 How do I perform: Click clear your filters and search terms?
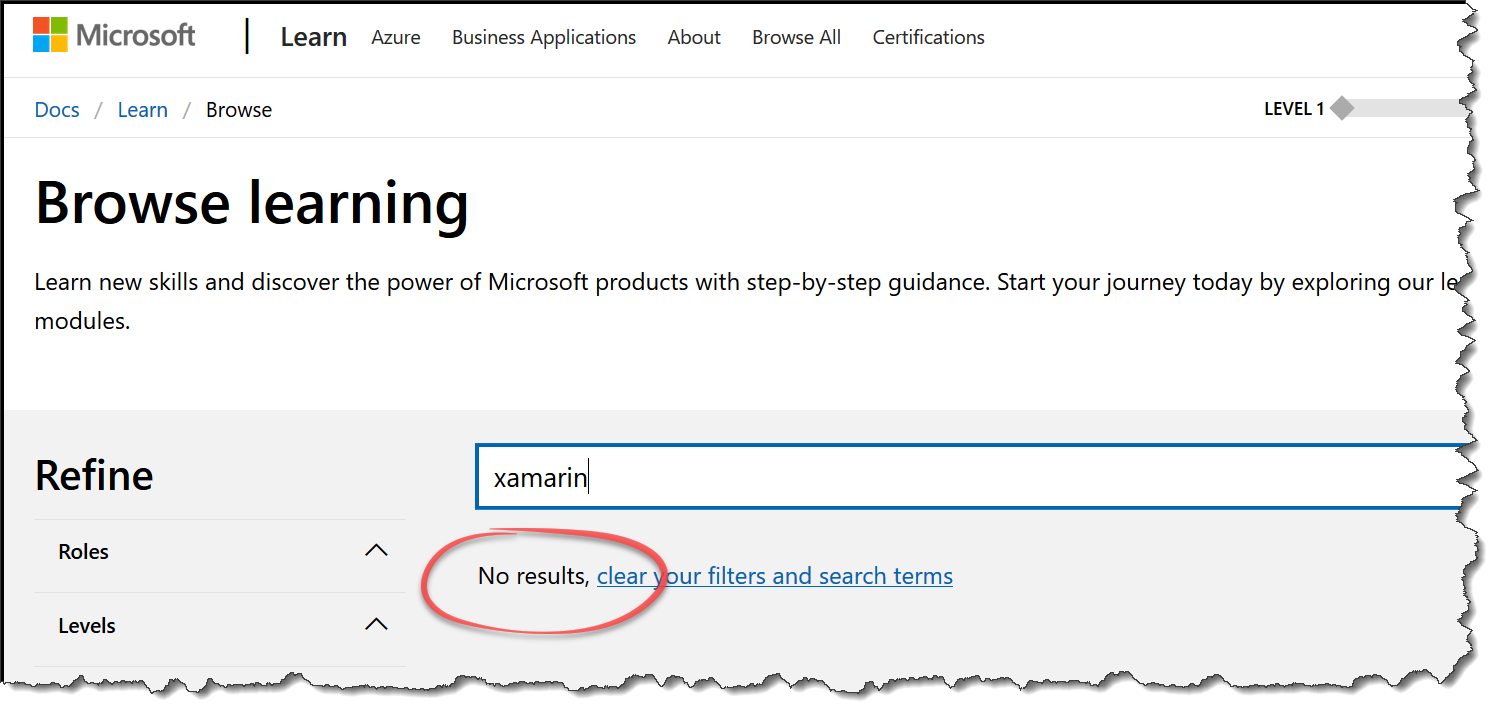pos(775,576)
